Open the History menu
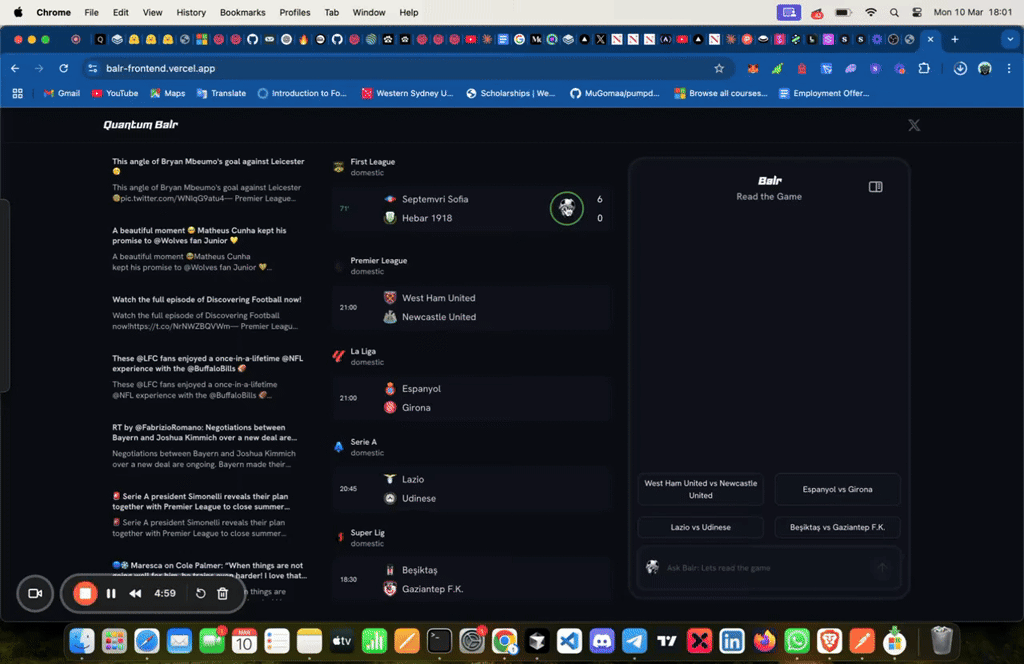The width and height of the screenshot is (1024, 664). point(191,12)
